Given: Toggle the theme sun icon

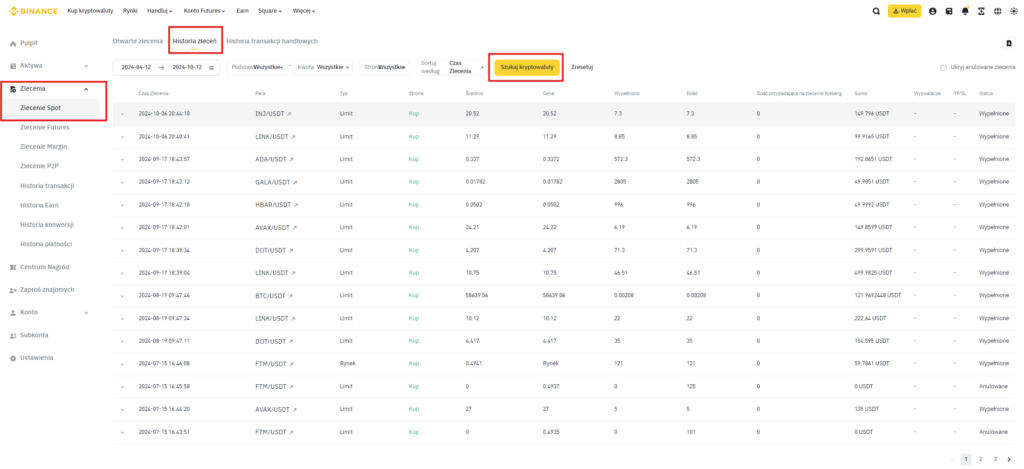Looking at the screenshot, I should click(1012, 11).
